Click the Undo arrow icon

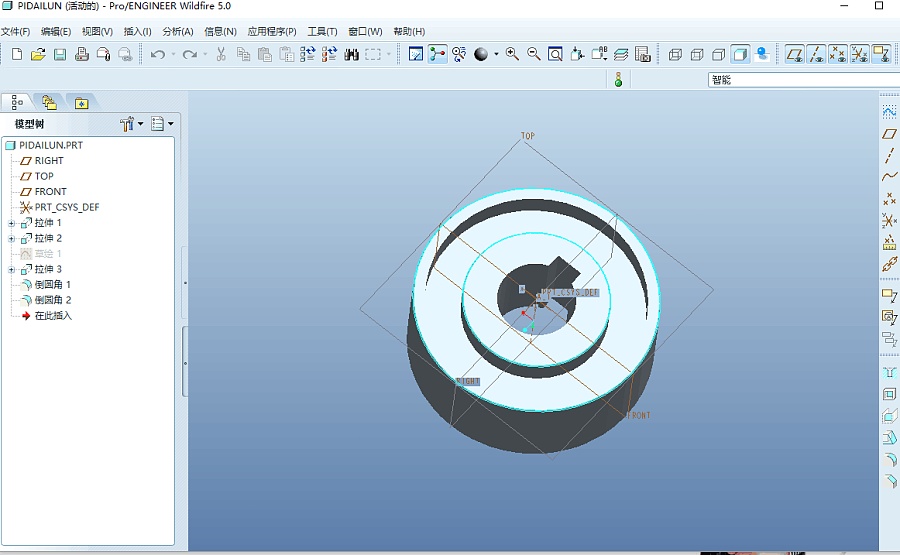158,55
